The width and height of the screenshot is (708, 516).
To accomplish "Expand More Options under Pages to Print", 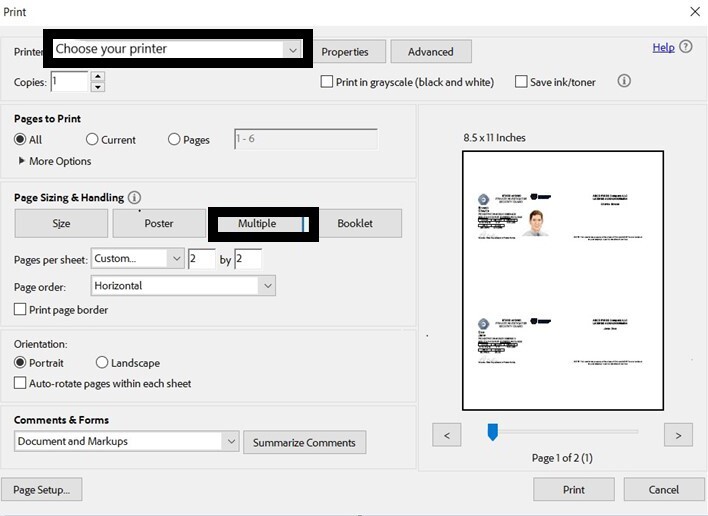I will (x=55, y=161).
